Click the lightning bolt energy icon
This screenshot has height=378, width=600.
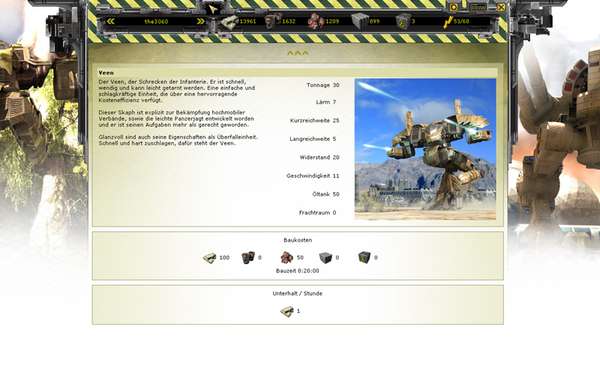[448, 22]
